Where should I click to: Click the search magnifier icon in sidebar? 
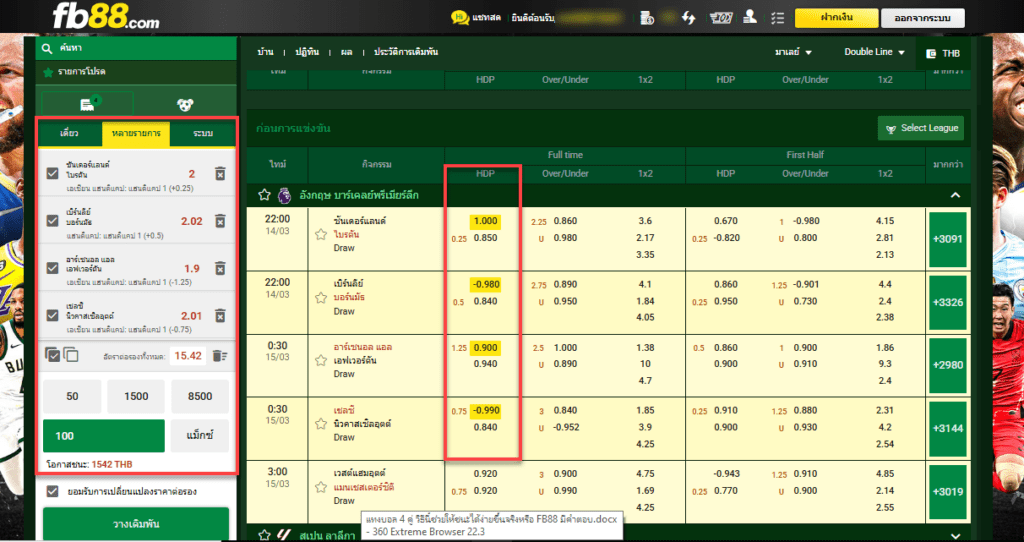(x=46, y=48)
